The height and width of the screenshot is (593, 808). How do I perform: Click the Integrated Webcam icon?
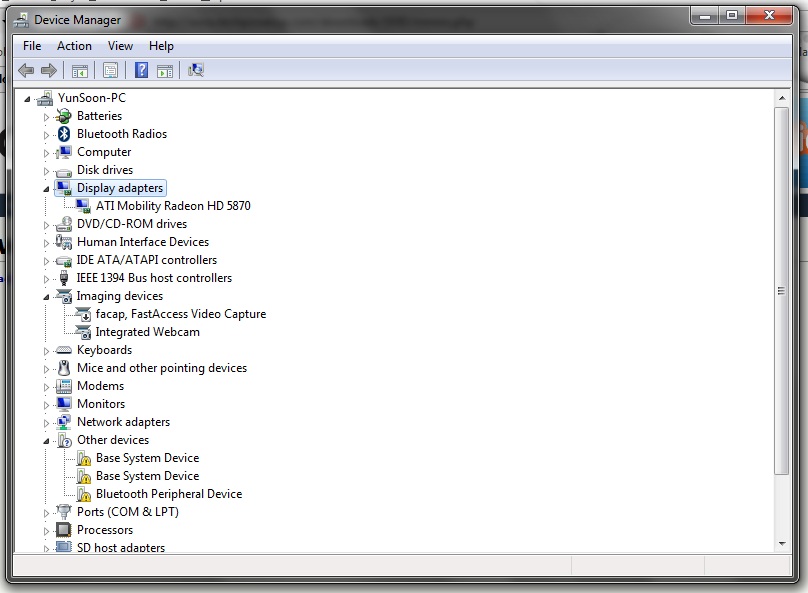pyautogui.click(x=83, y=332)
